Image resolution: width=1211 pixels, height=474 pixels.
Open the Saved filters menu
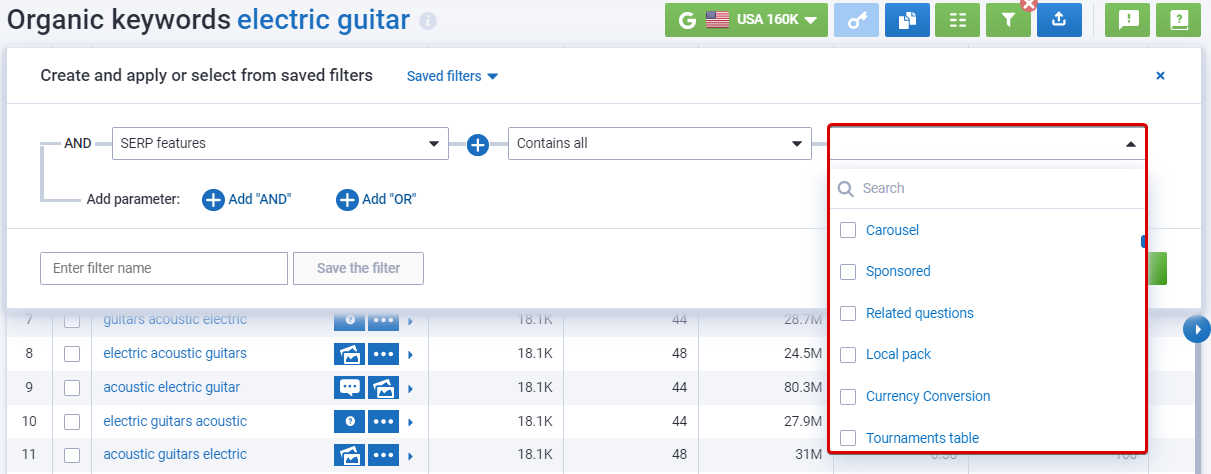point(452,76)
